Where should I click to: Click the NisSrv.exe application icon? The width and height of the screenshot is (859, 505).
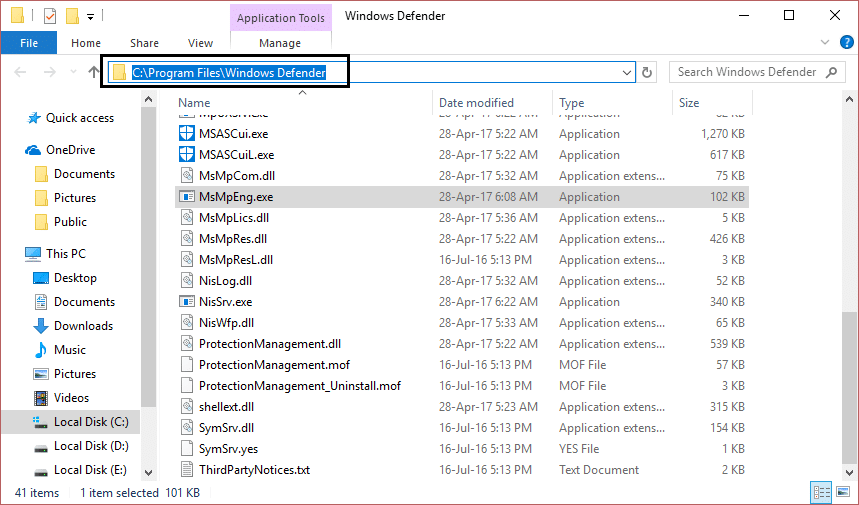187,302
